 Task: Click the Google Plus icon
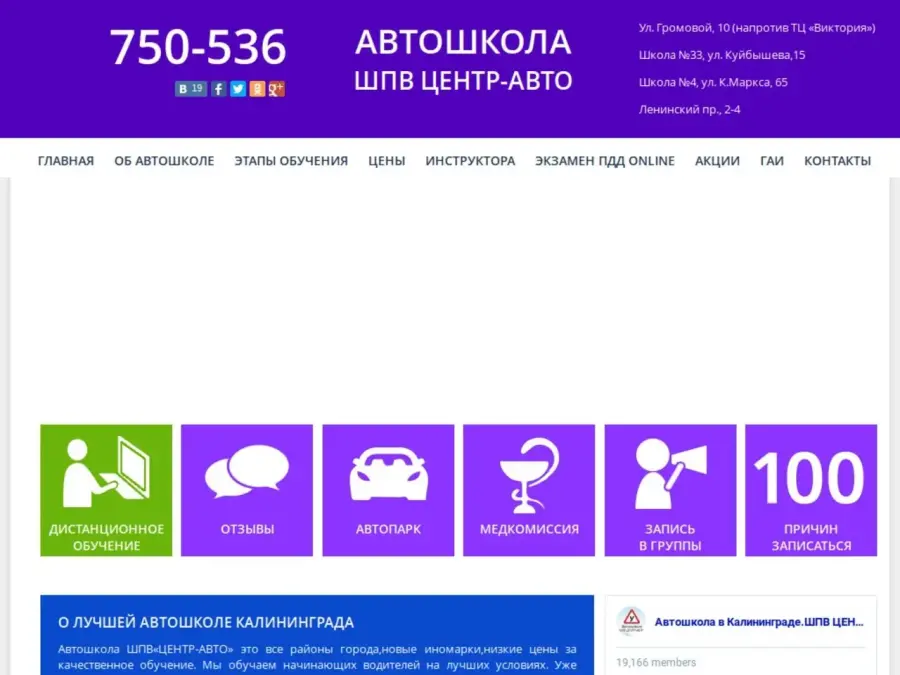[276, 89]
